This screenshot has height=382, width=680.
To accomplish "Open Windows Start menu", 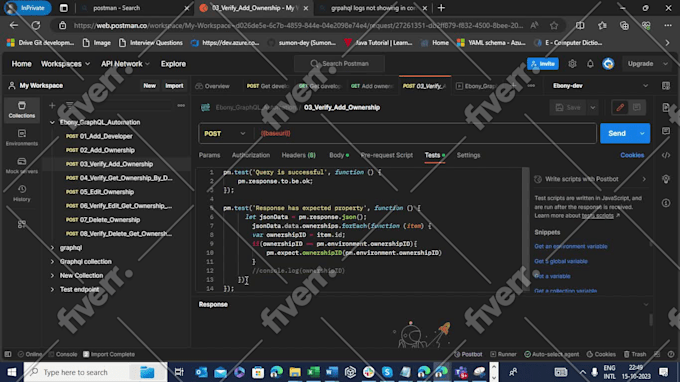I will coord(12,372).
